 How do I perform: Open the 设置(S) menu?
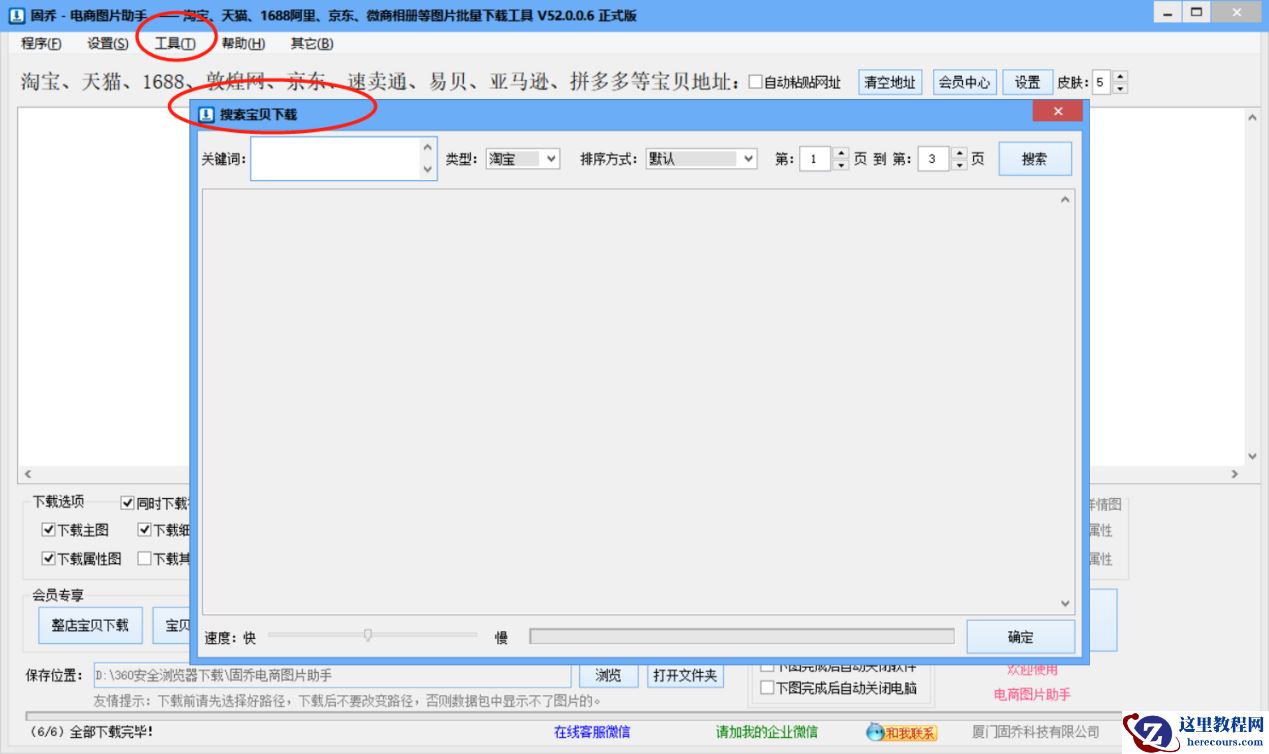[107, 43]
